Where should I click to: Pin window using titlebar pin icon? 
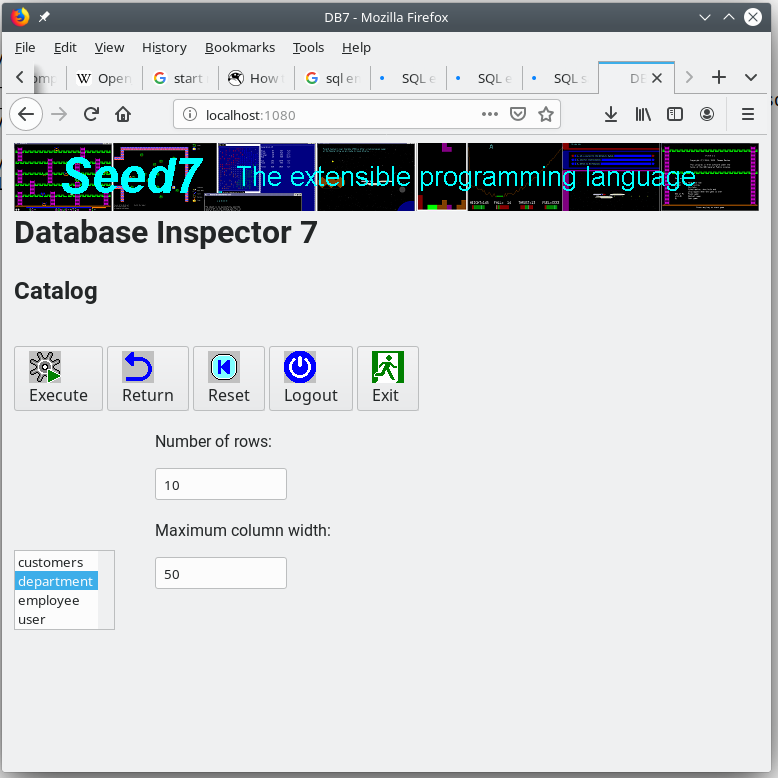point(44,17)
